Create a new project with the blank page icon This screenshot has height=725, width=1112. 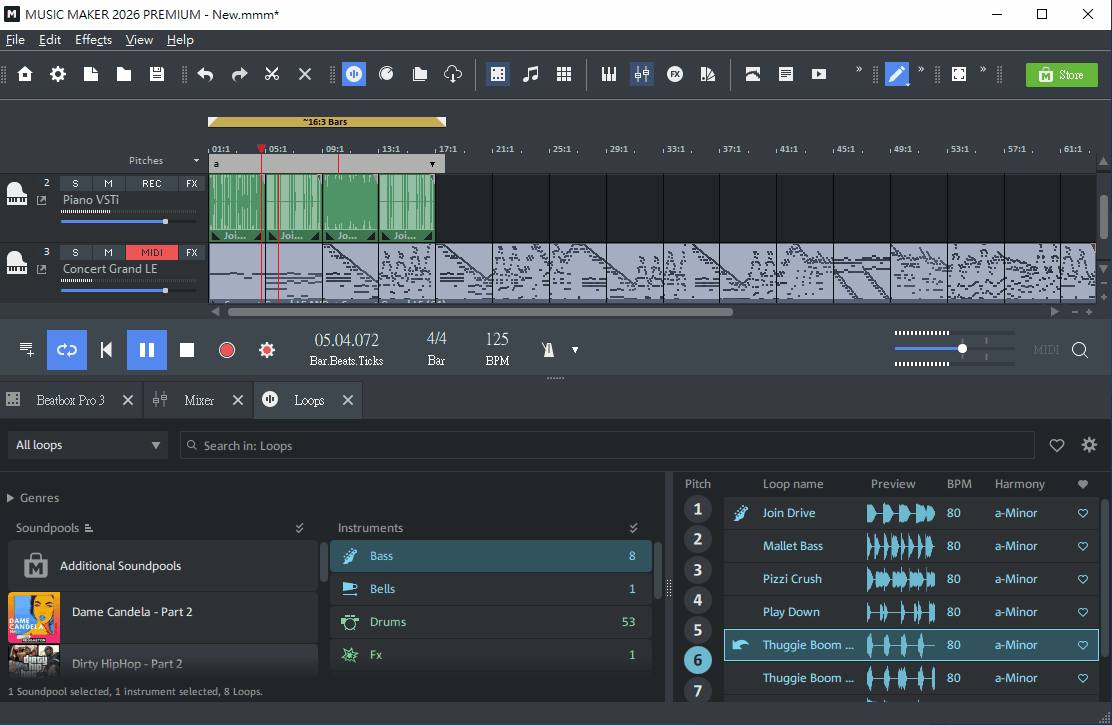pyautogui.click(x=91, y=74)
